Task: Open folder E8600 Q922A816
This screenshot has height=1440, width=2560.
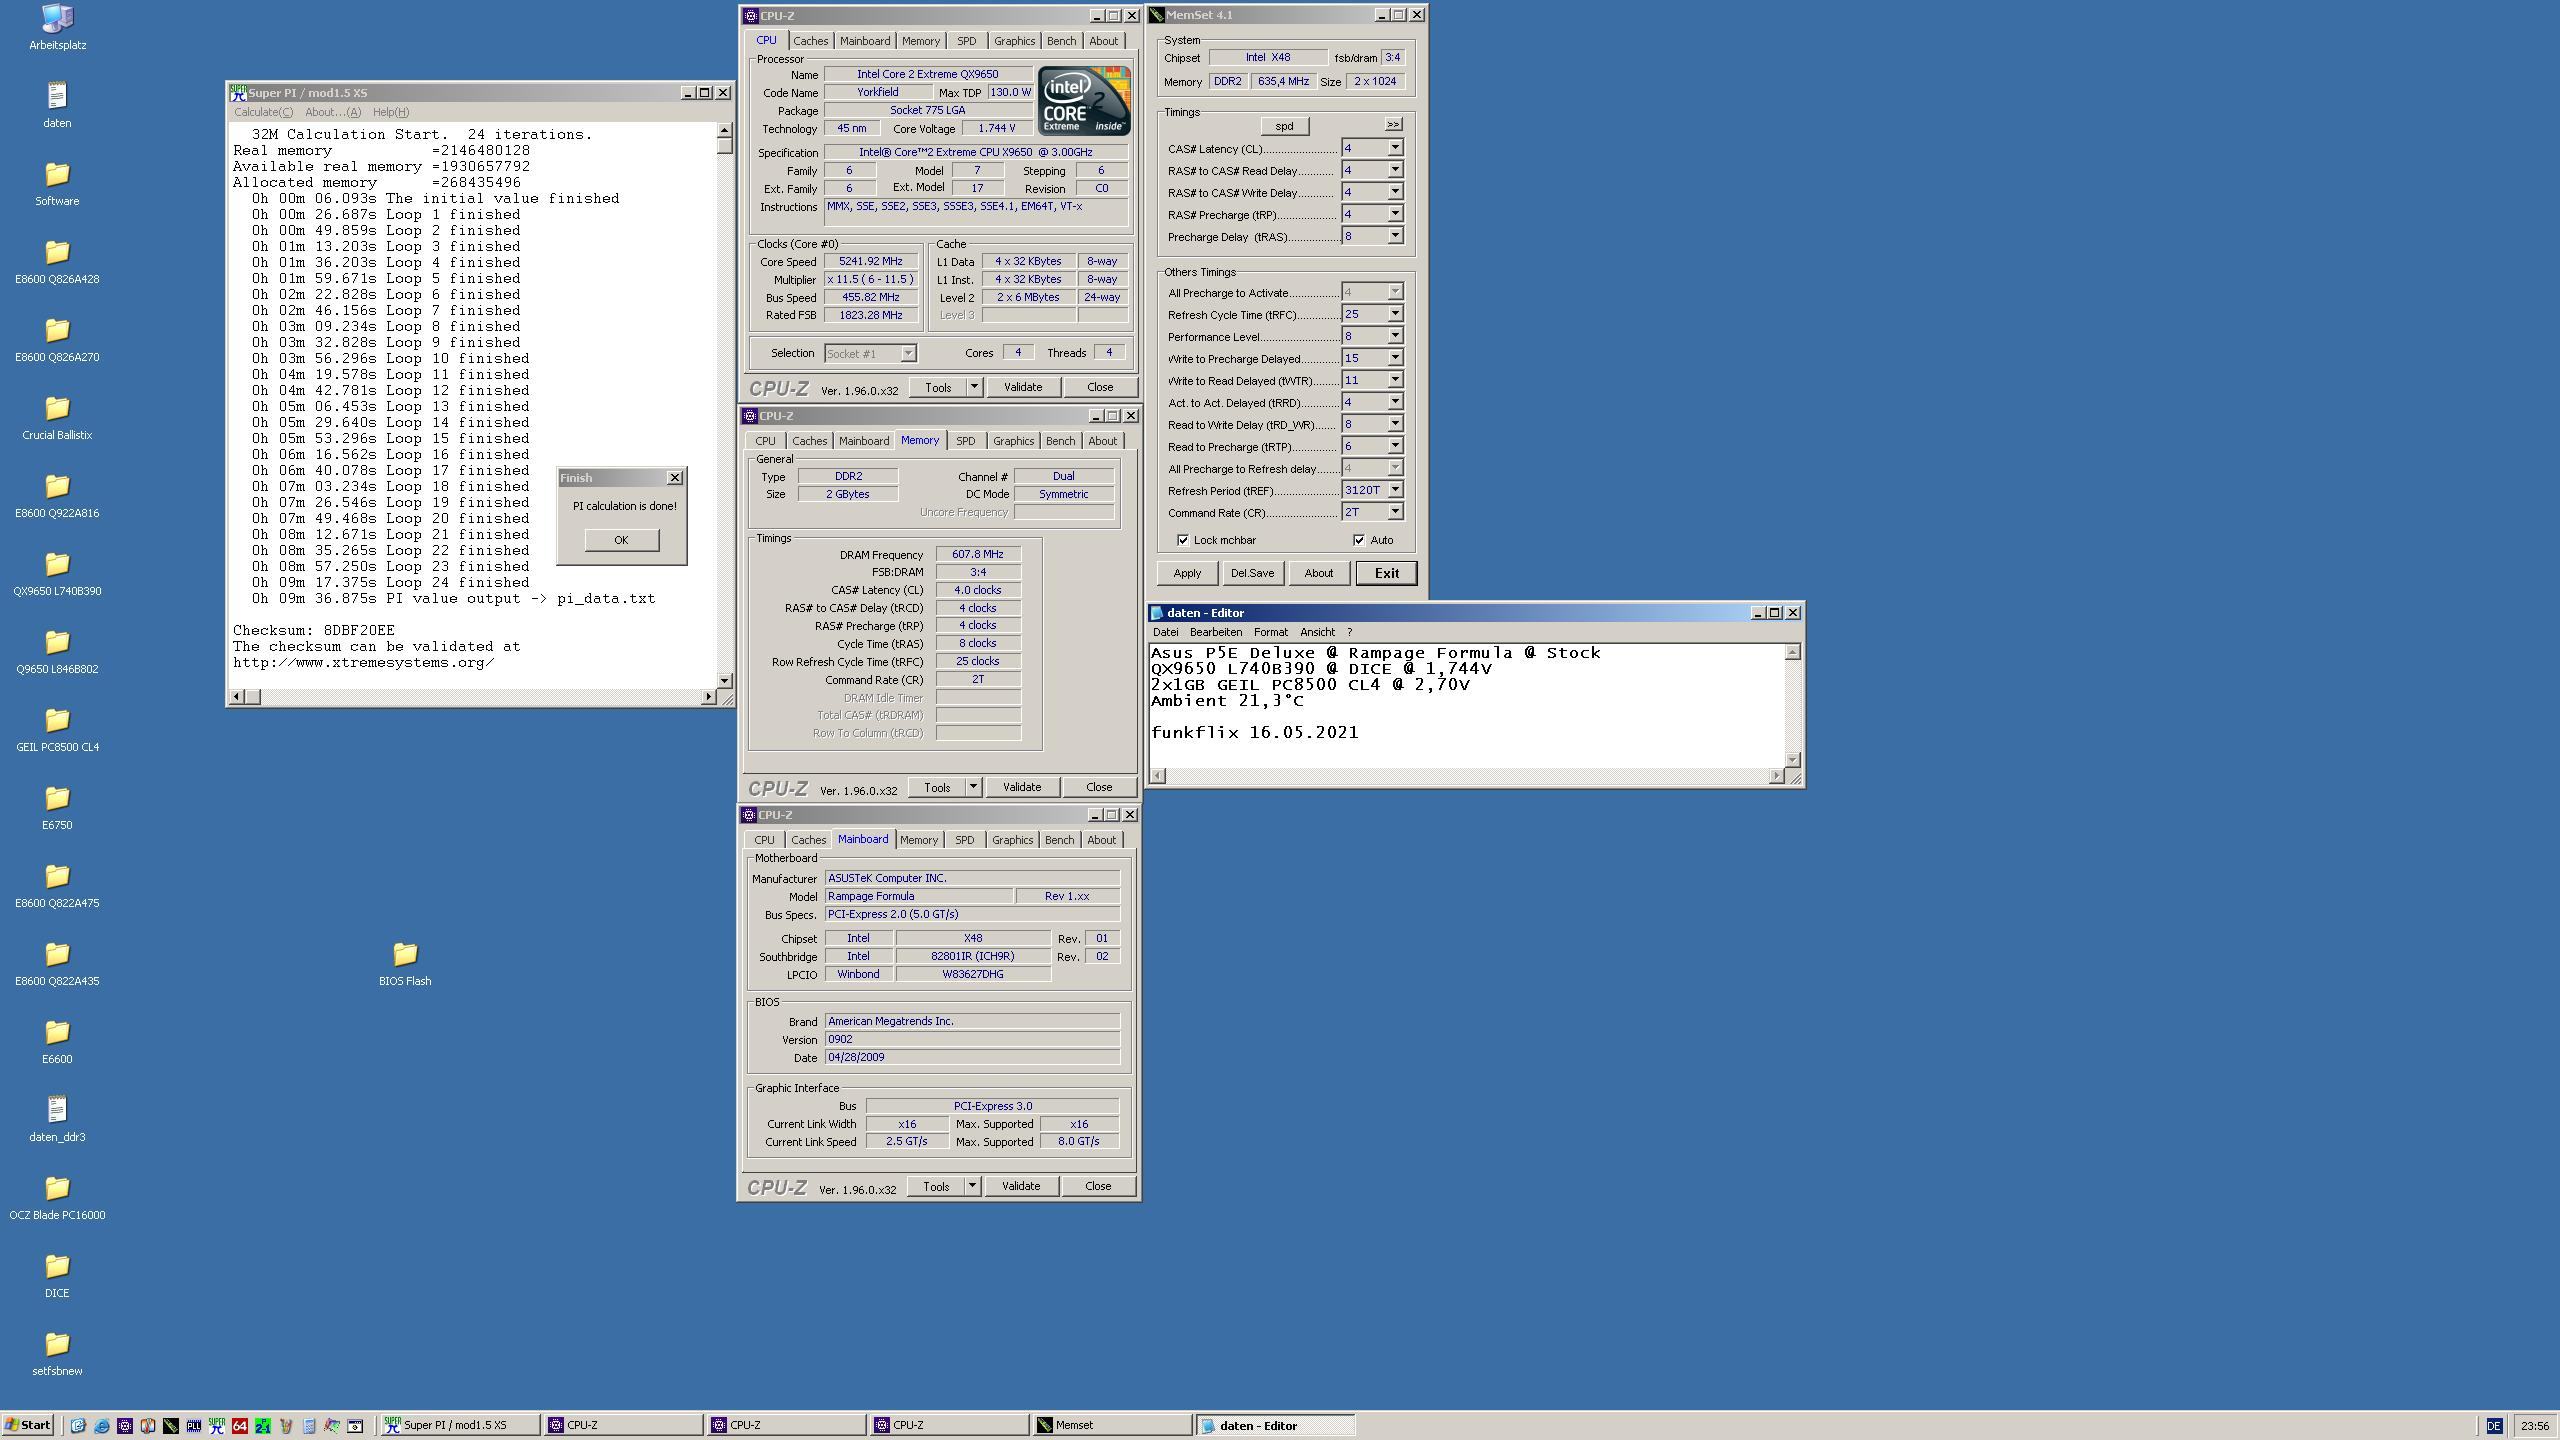Action: coord(57,495)
